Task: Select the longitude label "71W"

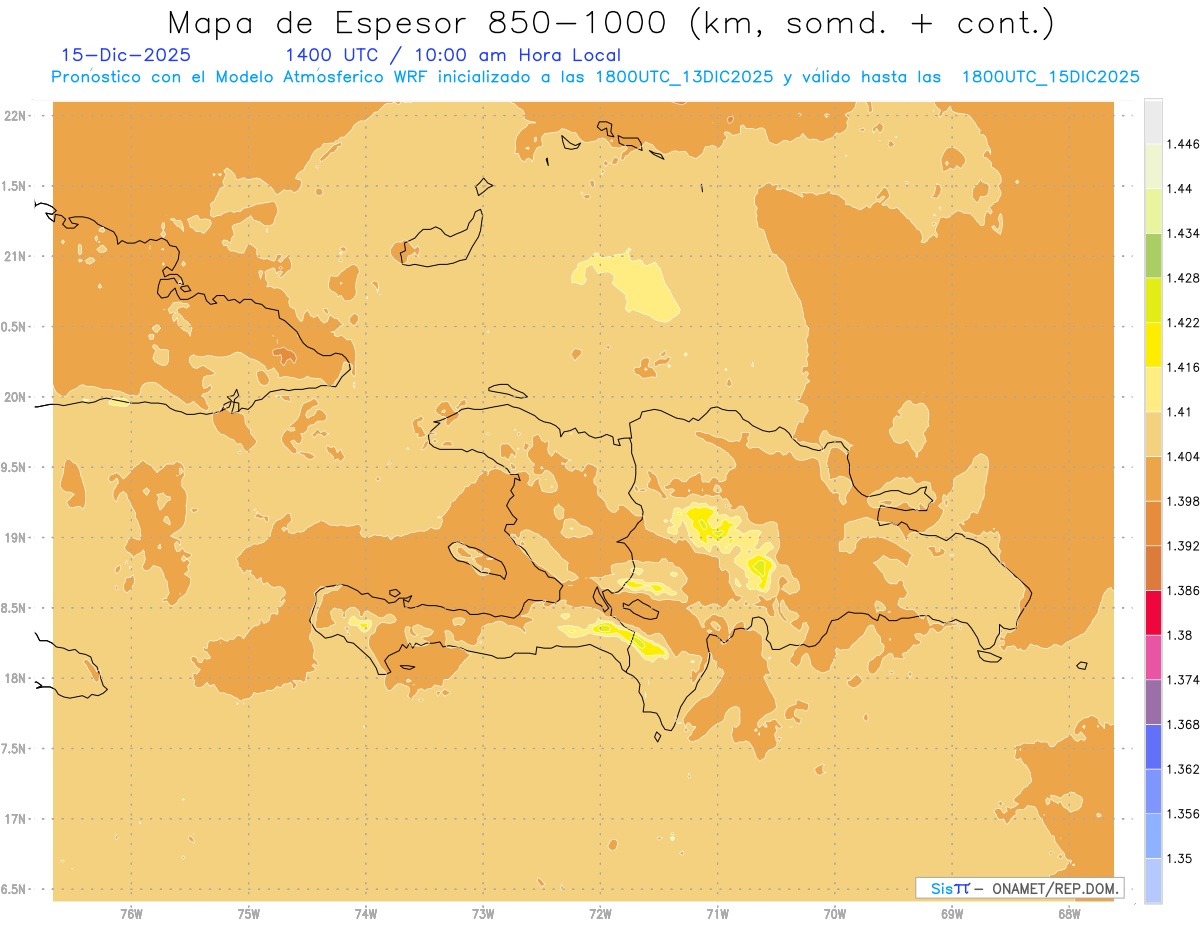Action: 717,914
